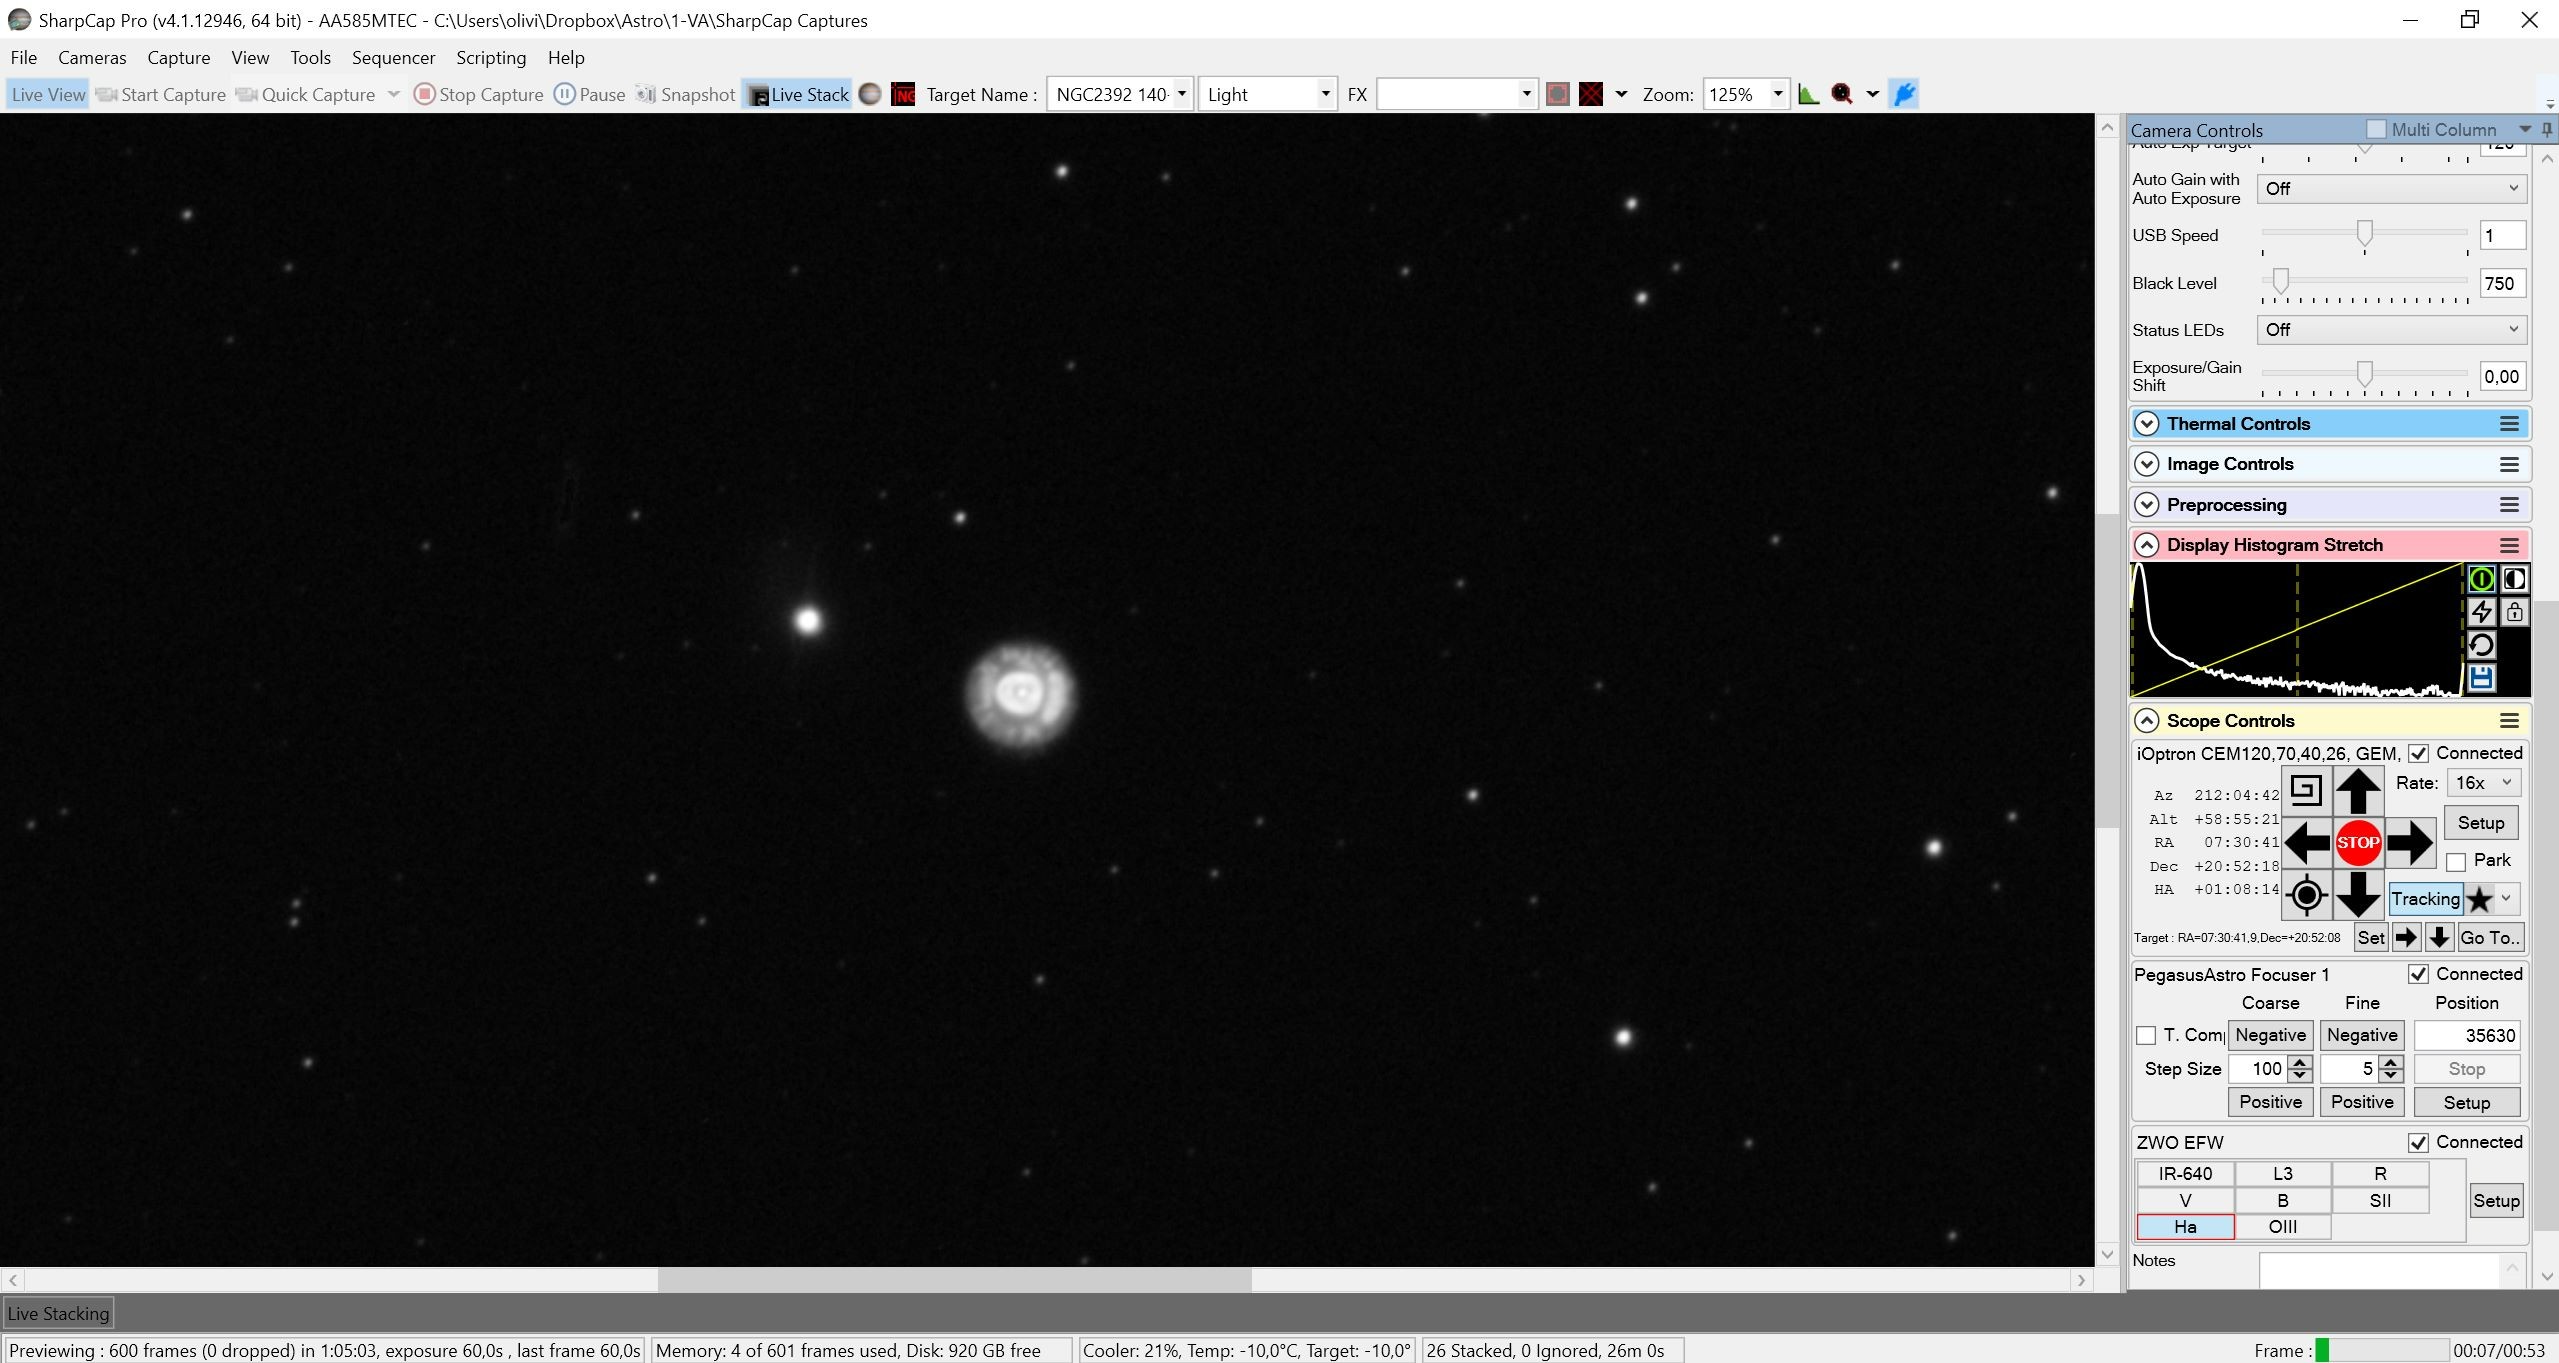Toggle the T. Comp checkbox
Image resolution: width=2559 pixels, height=1363 pixels.
2145,1036
